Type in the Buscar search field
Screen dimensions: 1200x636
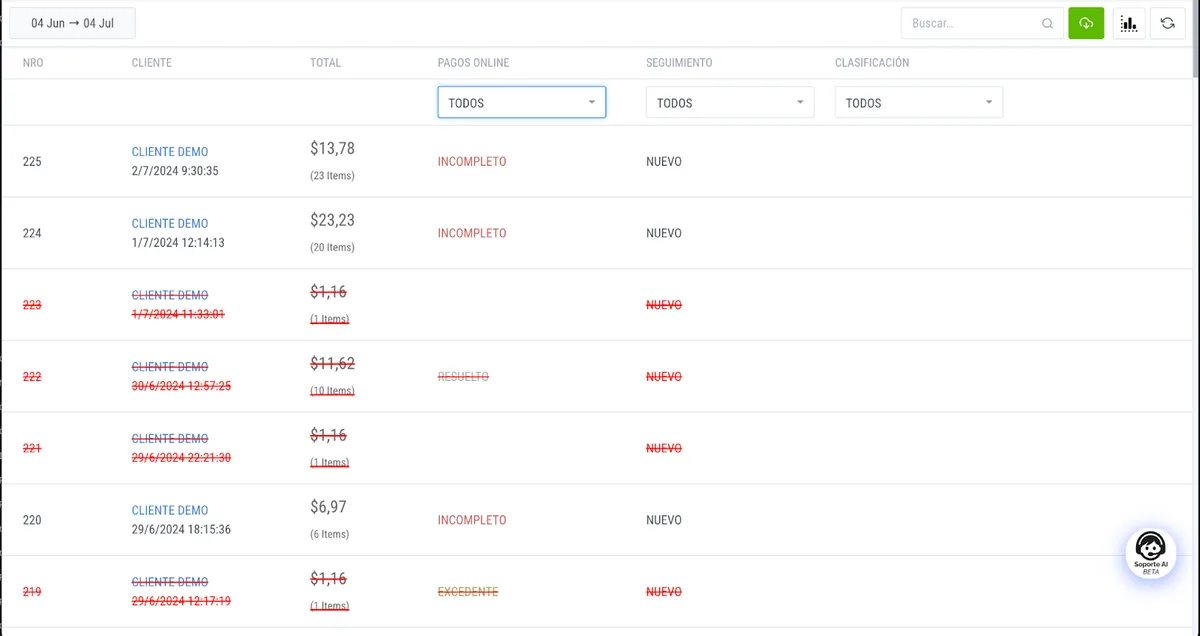point(970,23)
